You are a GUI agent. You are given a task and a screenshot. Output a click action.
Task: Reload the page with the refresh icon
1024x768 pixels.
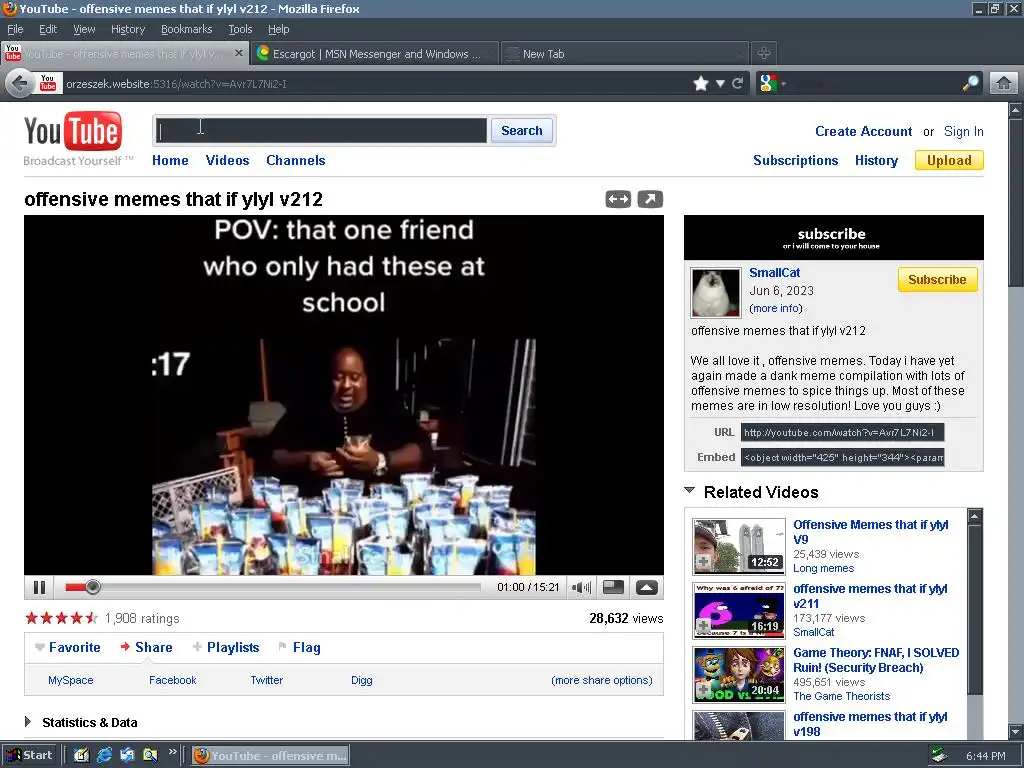pos(738,84)
